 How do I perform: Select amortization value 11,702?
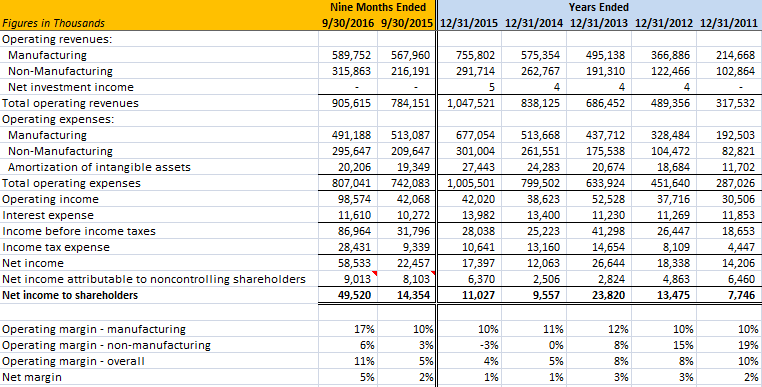point(739,167)
